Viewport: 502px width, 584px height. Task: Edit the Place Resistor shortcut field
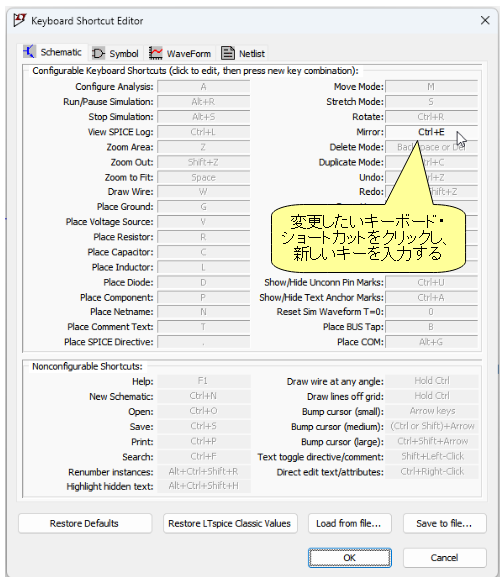click(203, 237)
